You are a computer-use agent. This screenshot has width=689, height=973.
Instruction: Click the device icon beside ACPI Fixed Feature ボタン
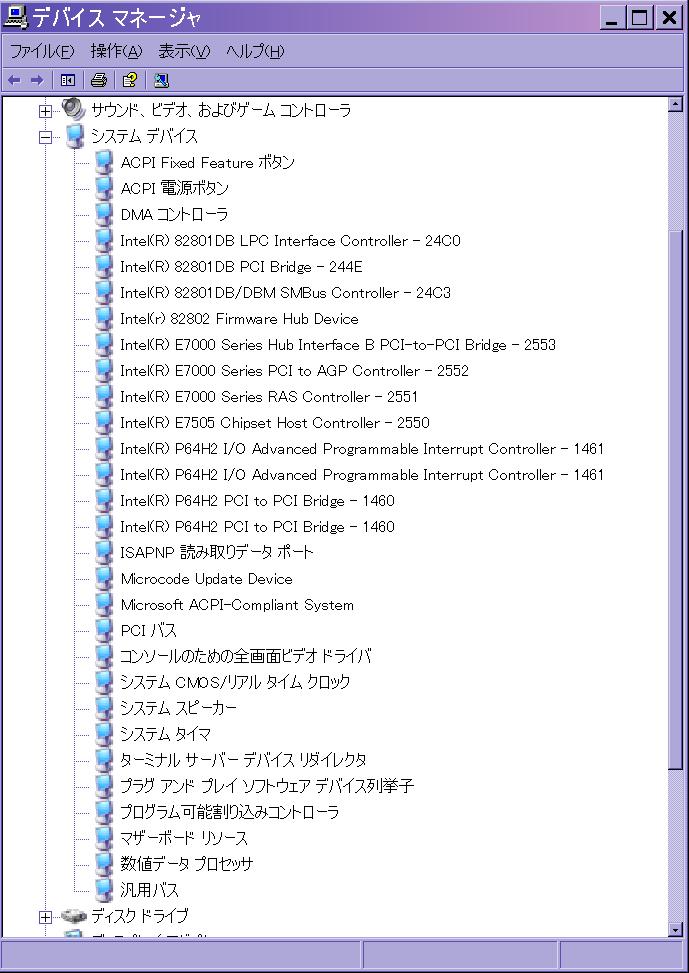(x=103, y=163)
